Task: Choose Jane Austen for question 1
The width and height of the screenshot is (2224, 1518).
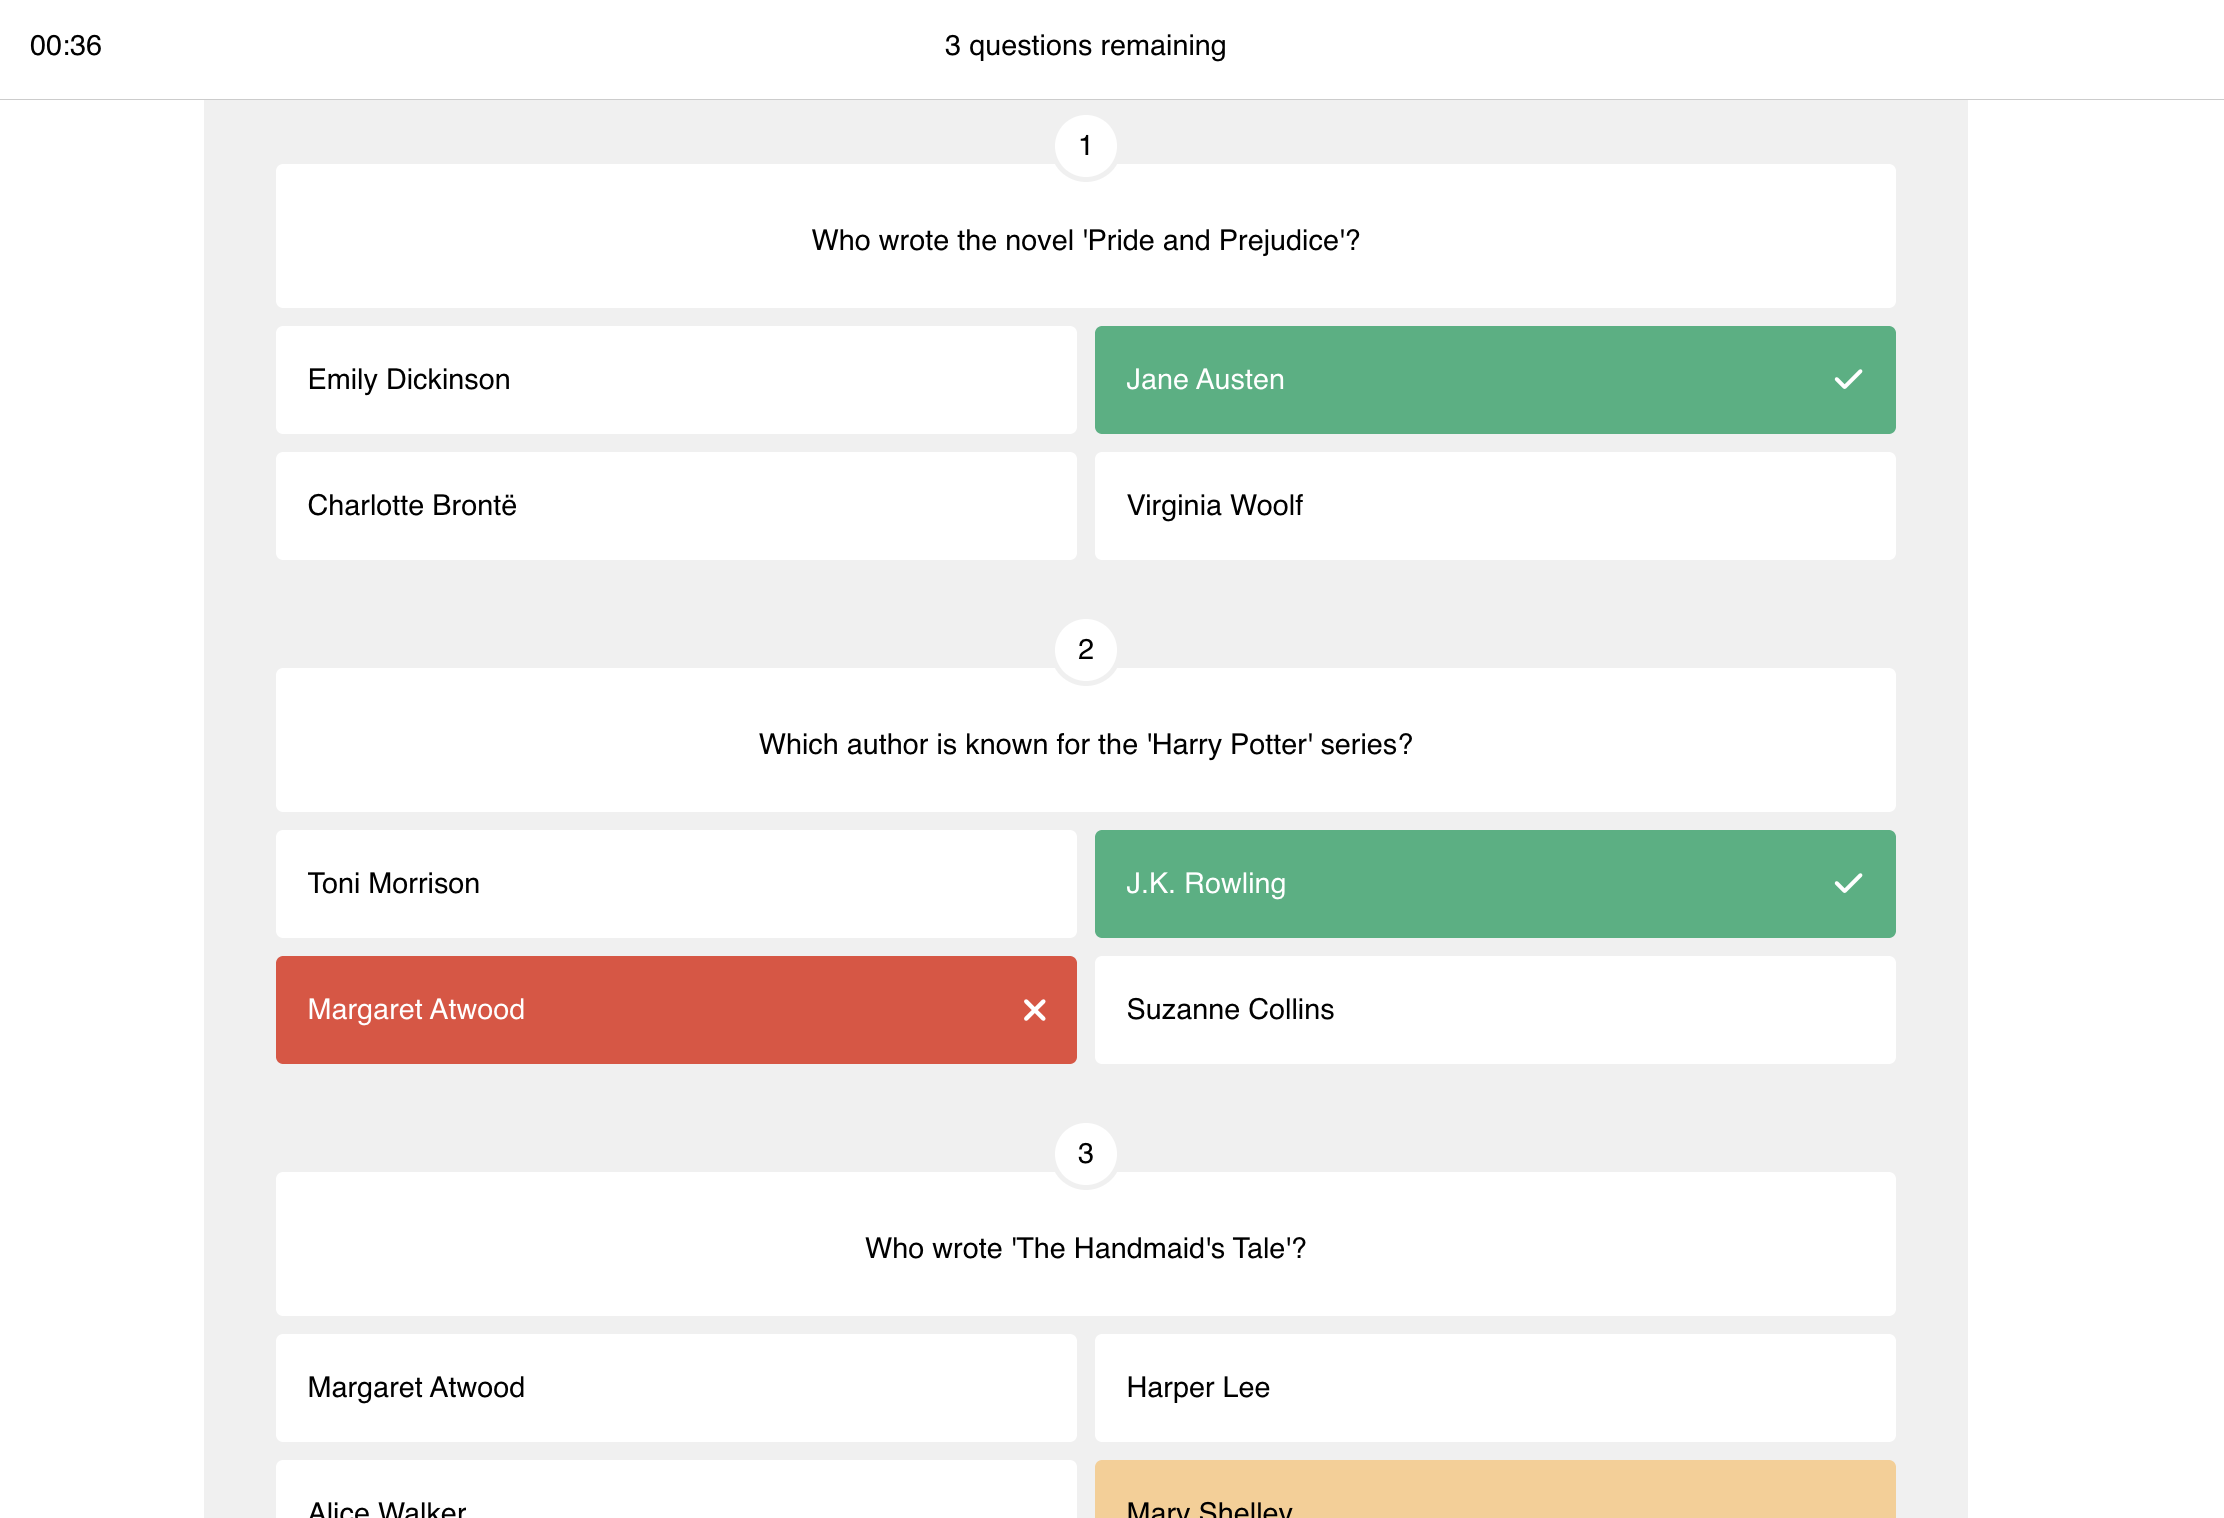Action: (x=1495, y=380)
